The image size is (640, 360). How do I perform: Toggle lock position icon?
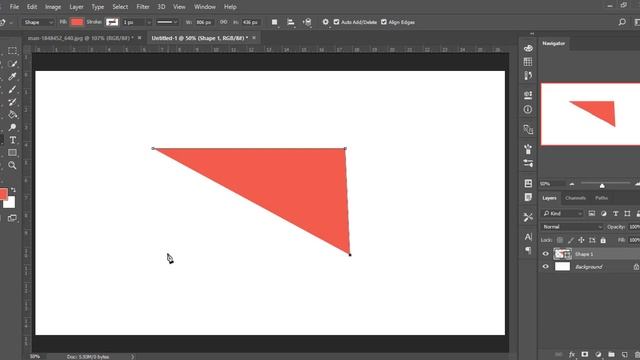(x=581, y=240)
